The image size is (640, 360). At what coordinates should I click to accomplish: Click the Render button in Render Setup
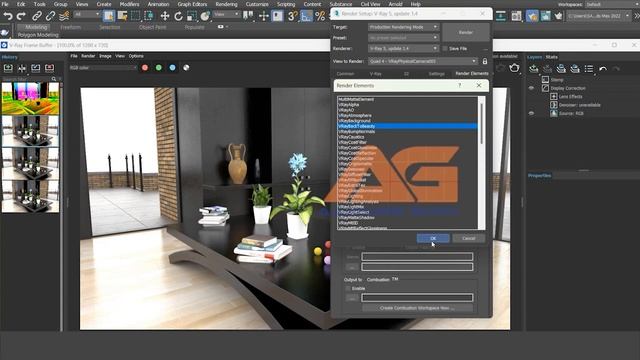[466, 32]
